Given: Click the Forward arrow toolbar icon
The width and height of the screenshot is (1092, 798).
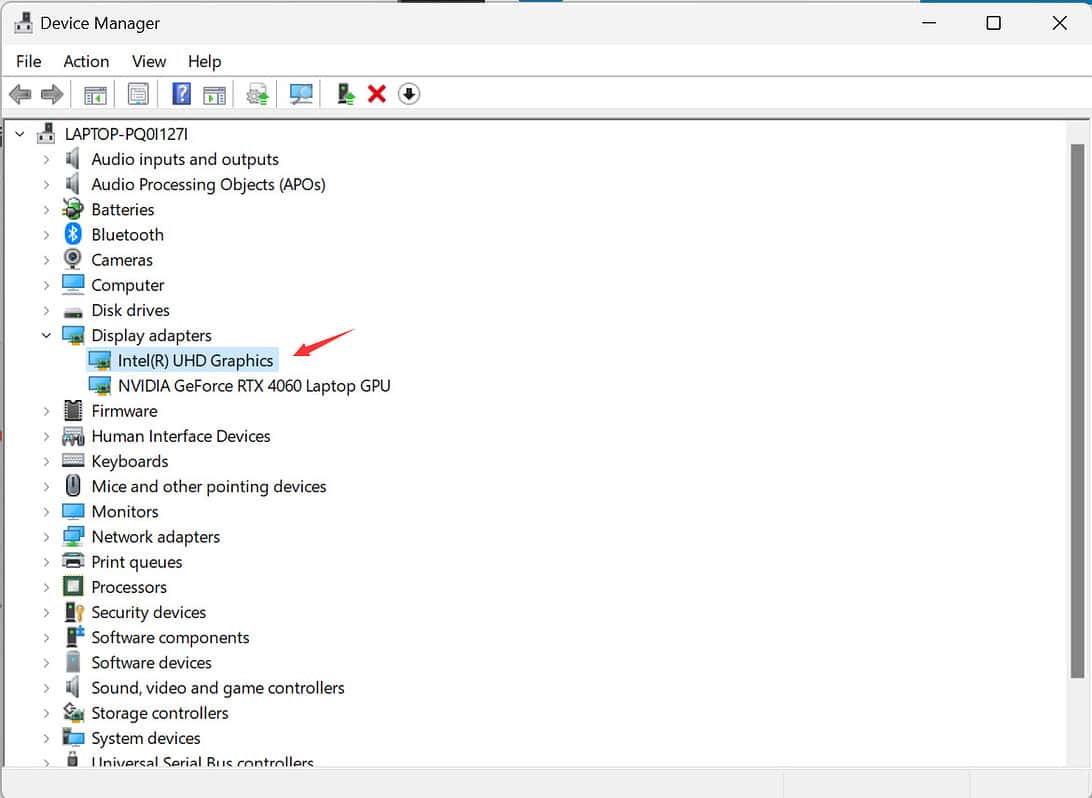Looking at the screenshot, I should 52,94.
